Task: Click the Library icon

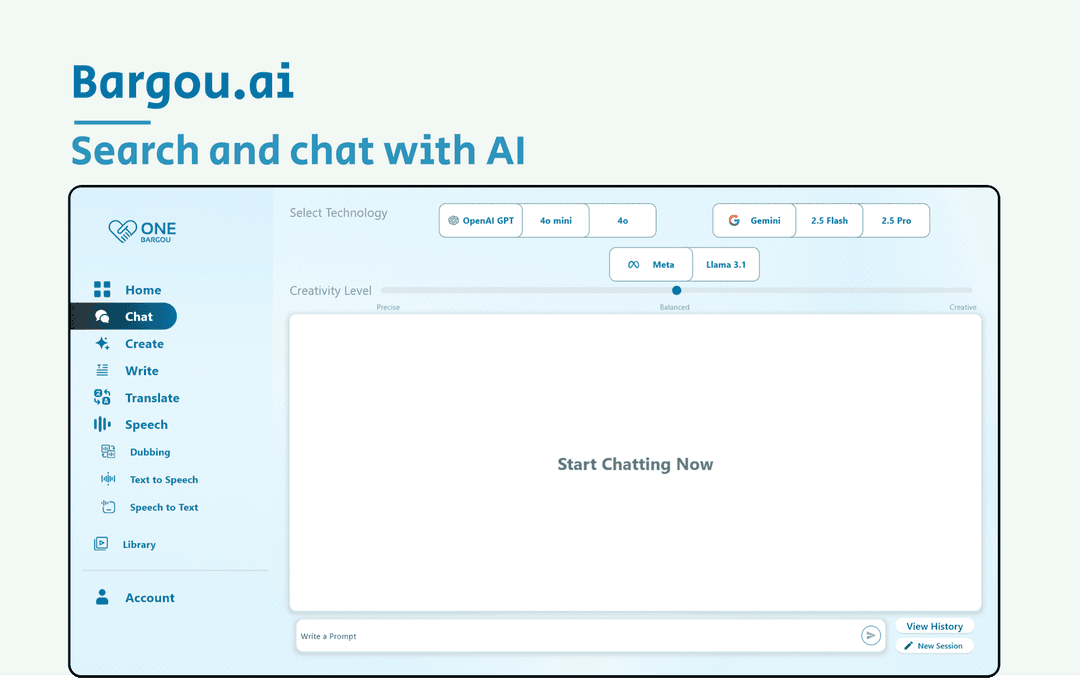Action: click(x=101, y=544)
